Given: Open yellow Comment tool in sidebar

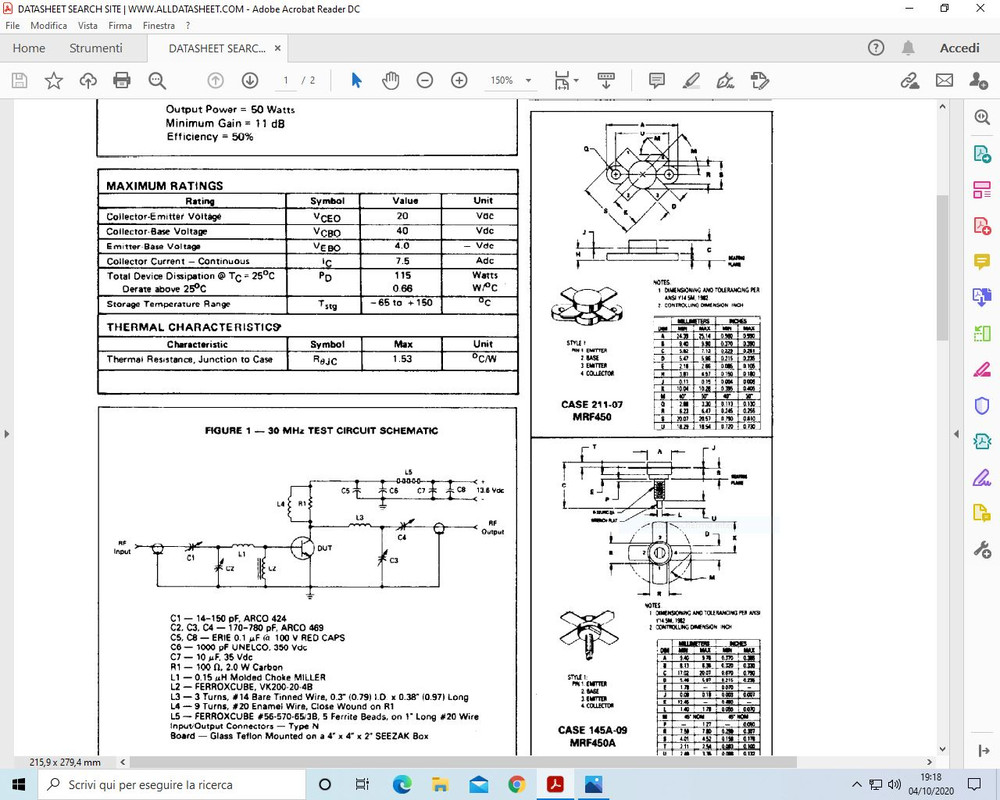Looking at the screenshot, I should pos(982,261).
